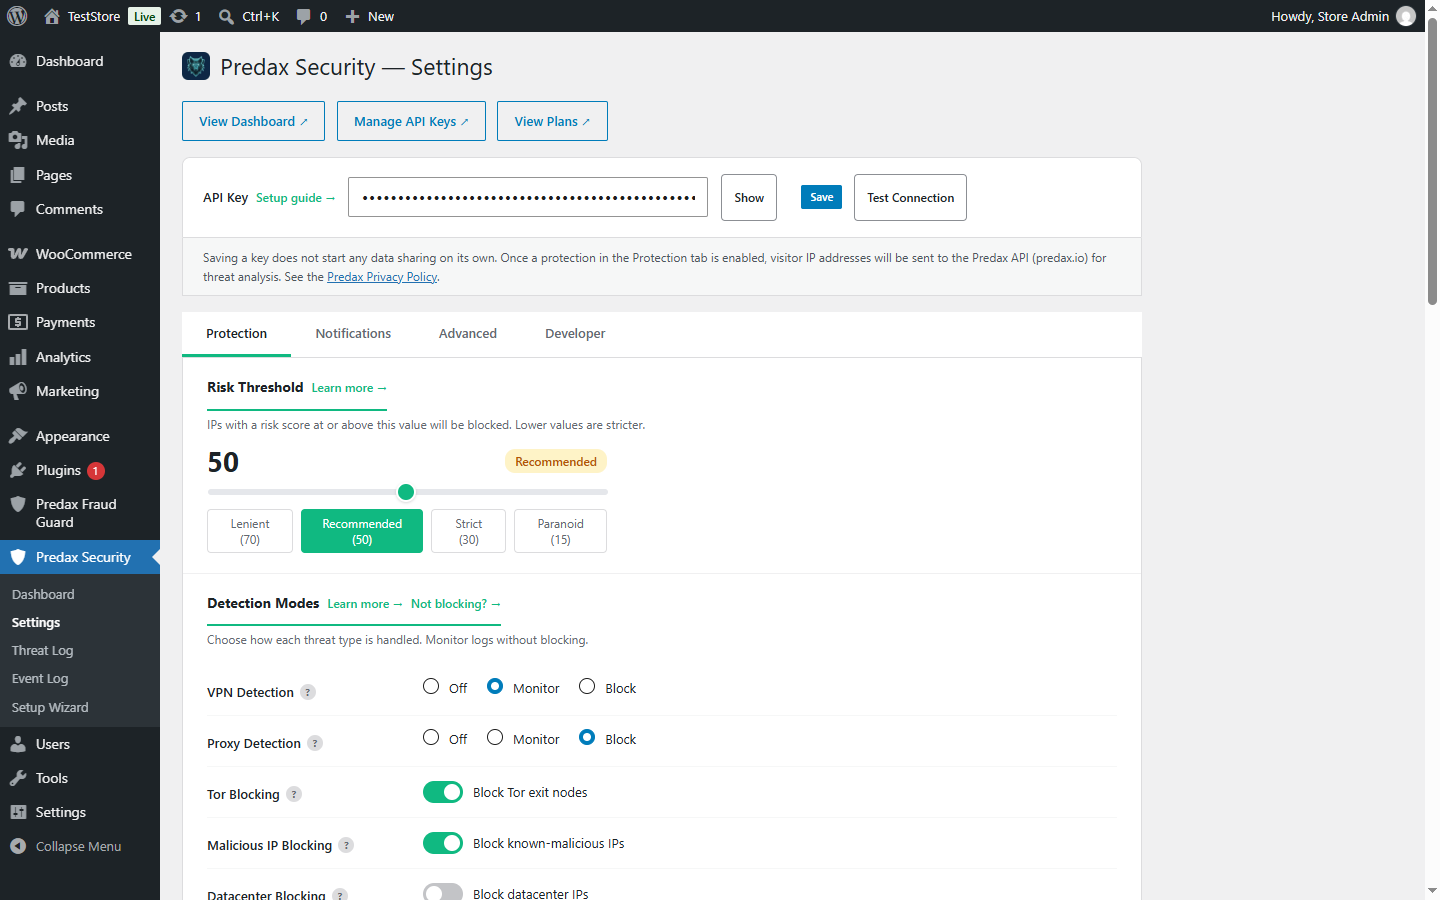Click the Collapse Menu arrow icon
This screenshot has width=1440, height=900.
click(18, 846)
